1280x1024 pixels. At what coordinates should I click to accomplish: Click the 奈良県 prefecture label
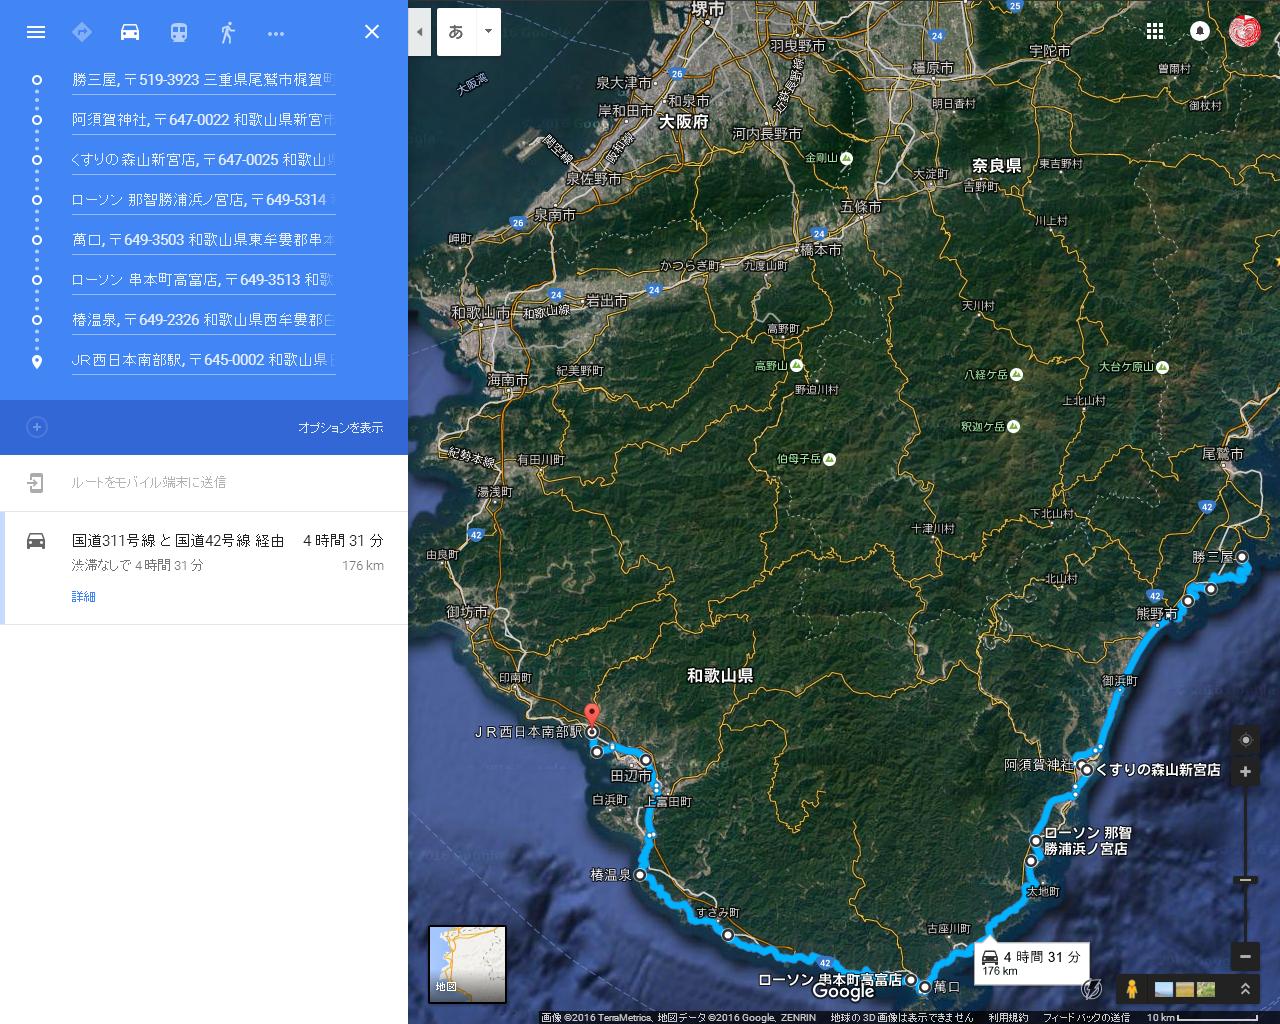coord(997,165)
